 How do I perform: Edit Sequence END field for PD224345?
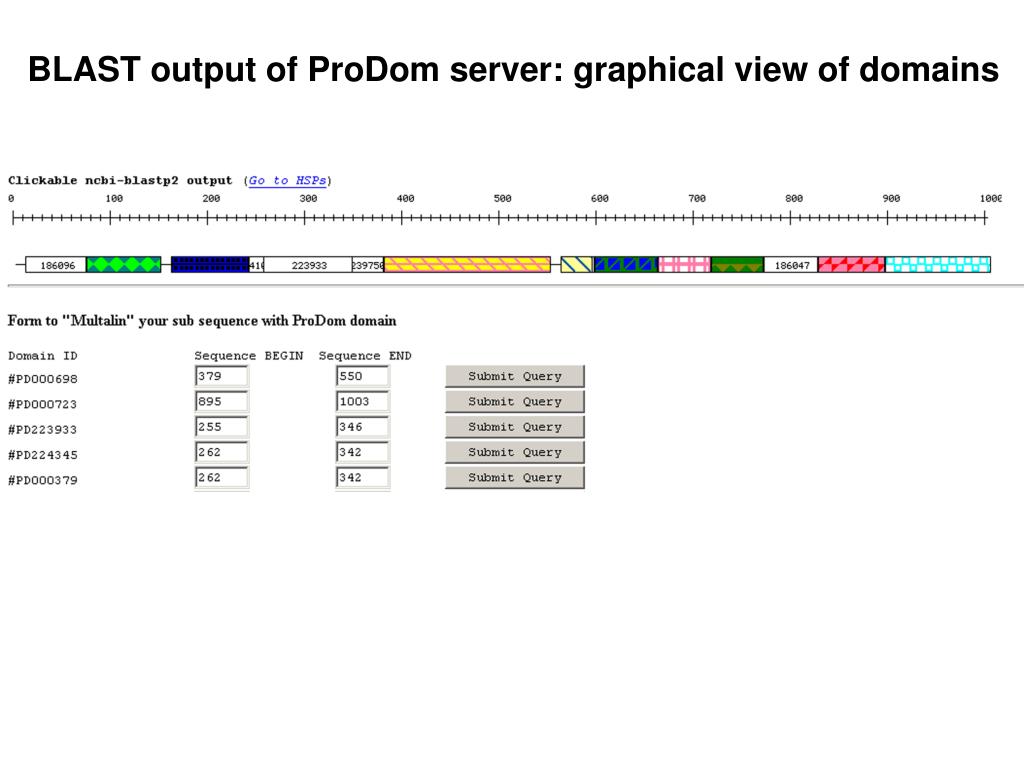[x=362, y=453]
